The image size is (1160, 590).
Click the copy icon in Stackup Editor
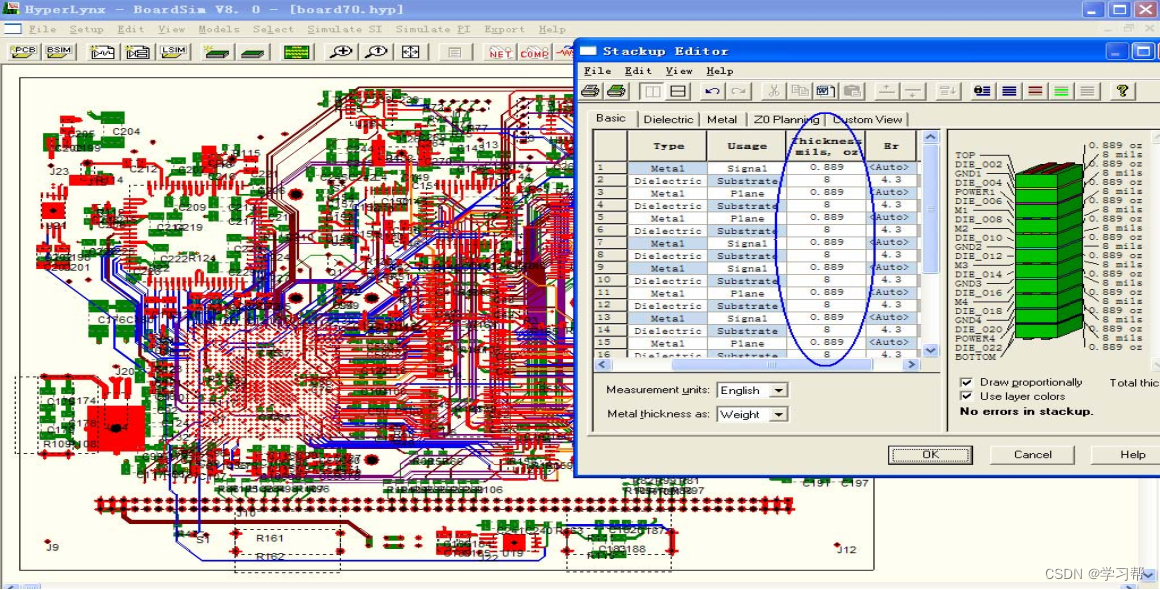coord(800,91)
